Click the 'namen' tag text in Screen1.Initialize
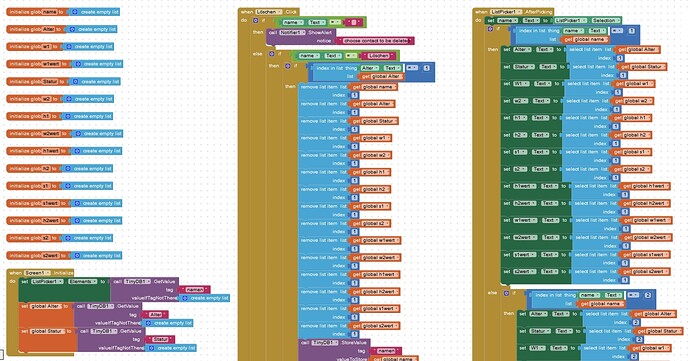 (195, 290)
